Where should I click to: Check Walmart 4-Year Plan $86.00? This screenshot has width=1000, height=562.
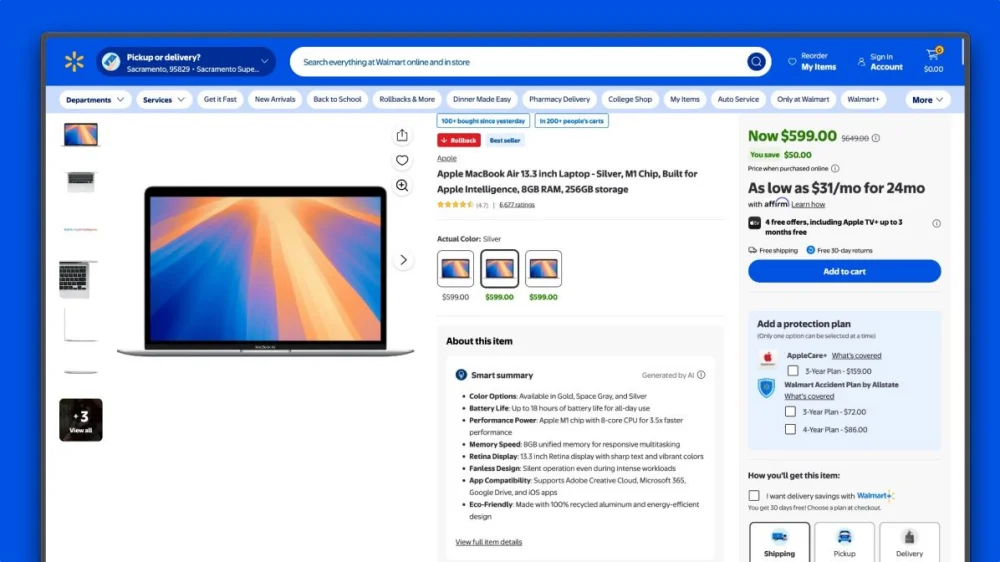[x=790, y=429]
